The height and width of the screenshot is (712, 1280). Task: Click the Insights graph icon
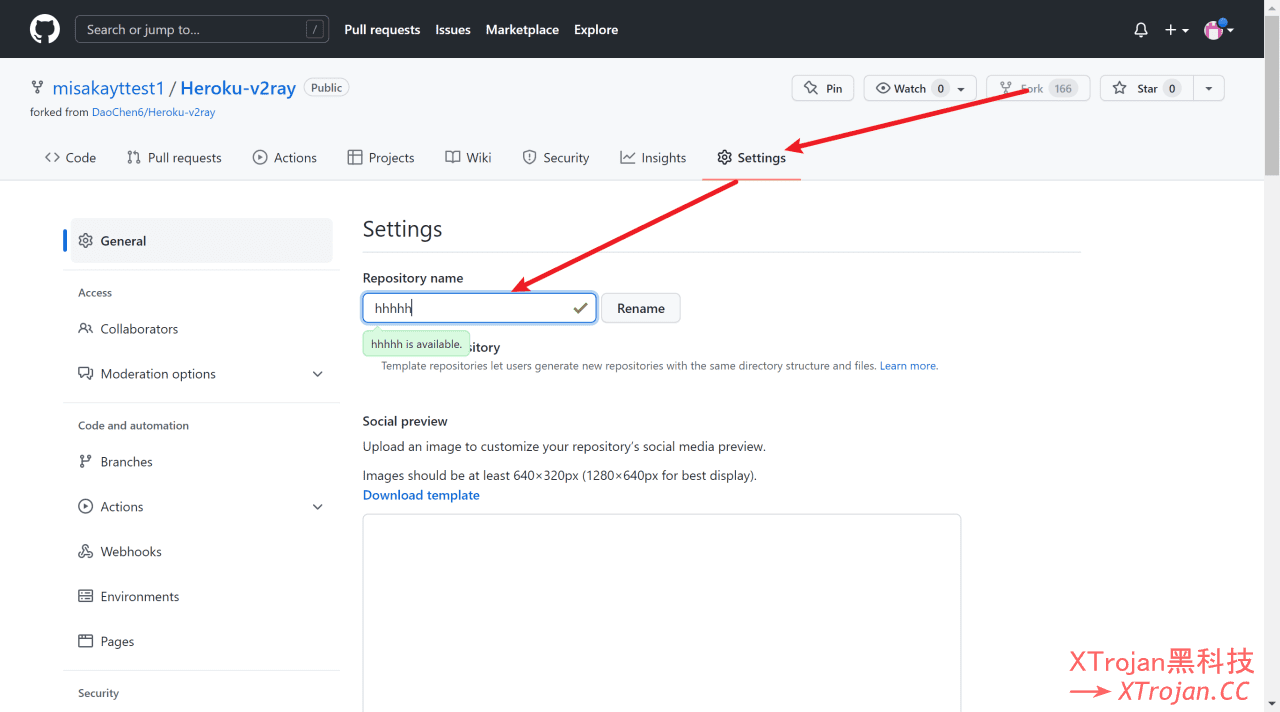point(628,157)
